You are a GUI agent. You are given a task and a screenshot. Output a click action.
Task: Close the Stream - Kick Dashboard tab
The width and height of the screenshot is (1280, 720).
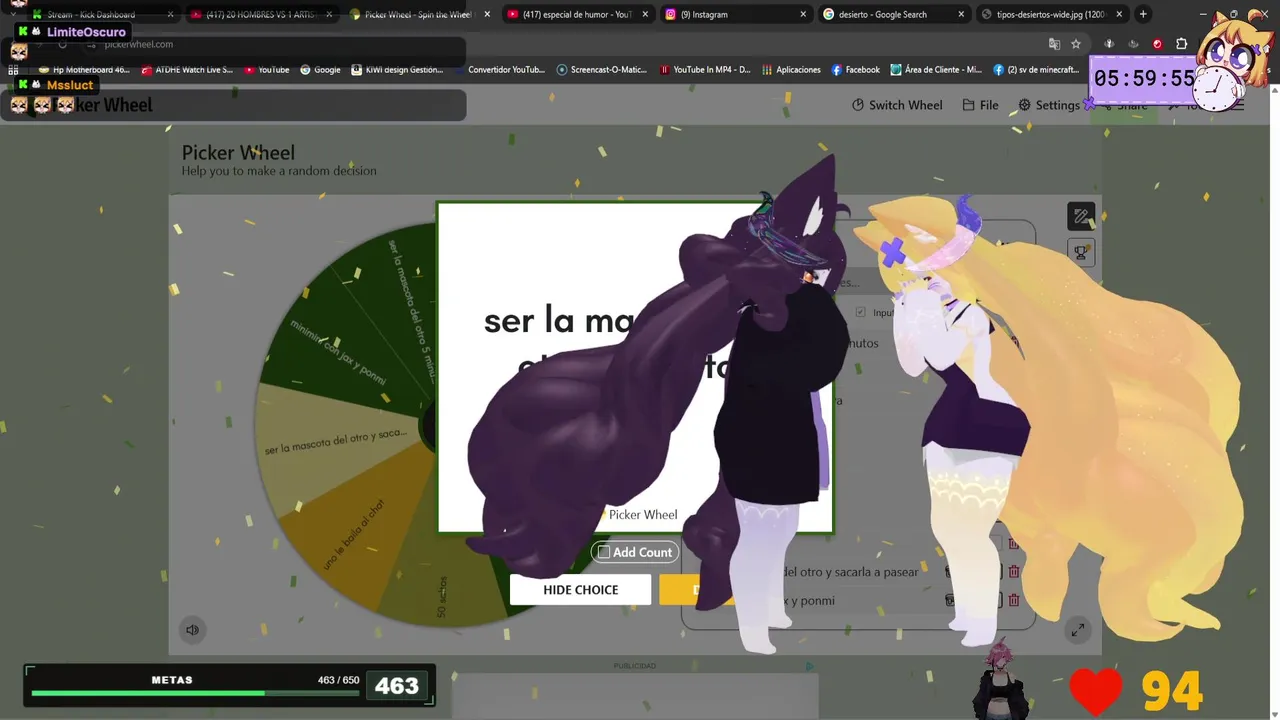170,14
